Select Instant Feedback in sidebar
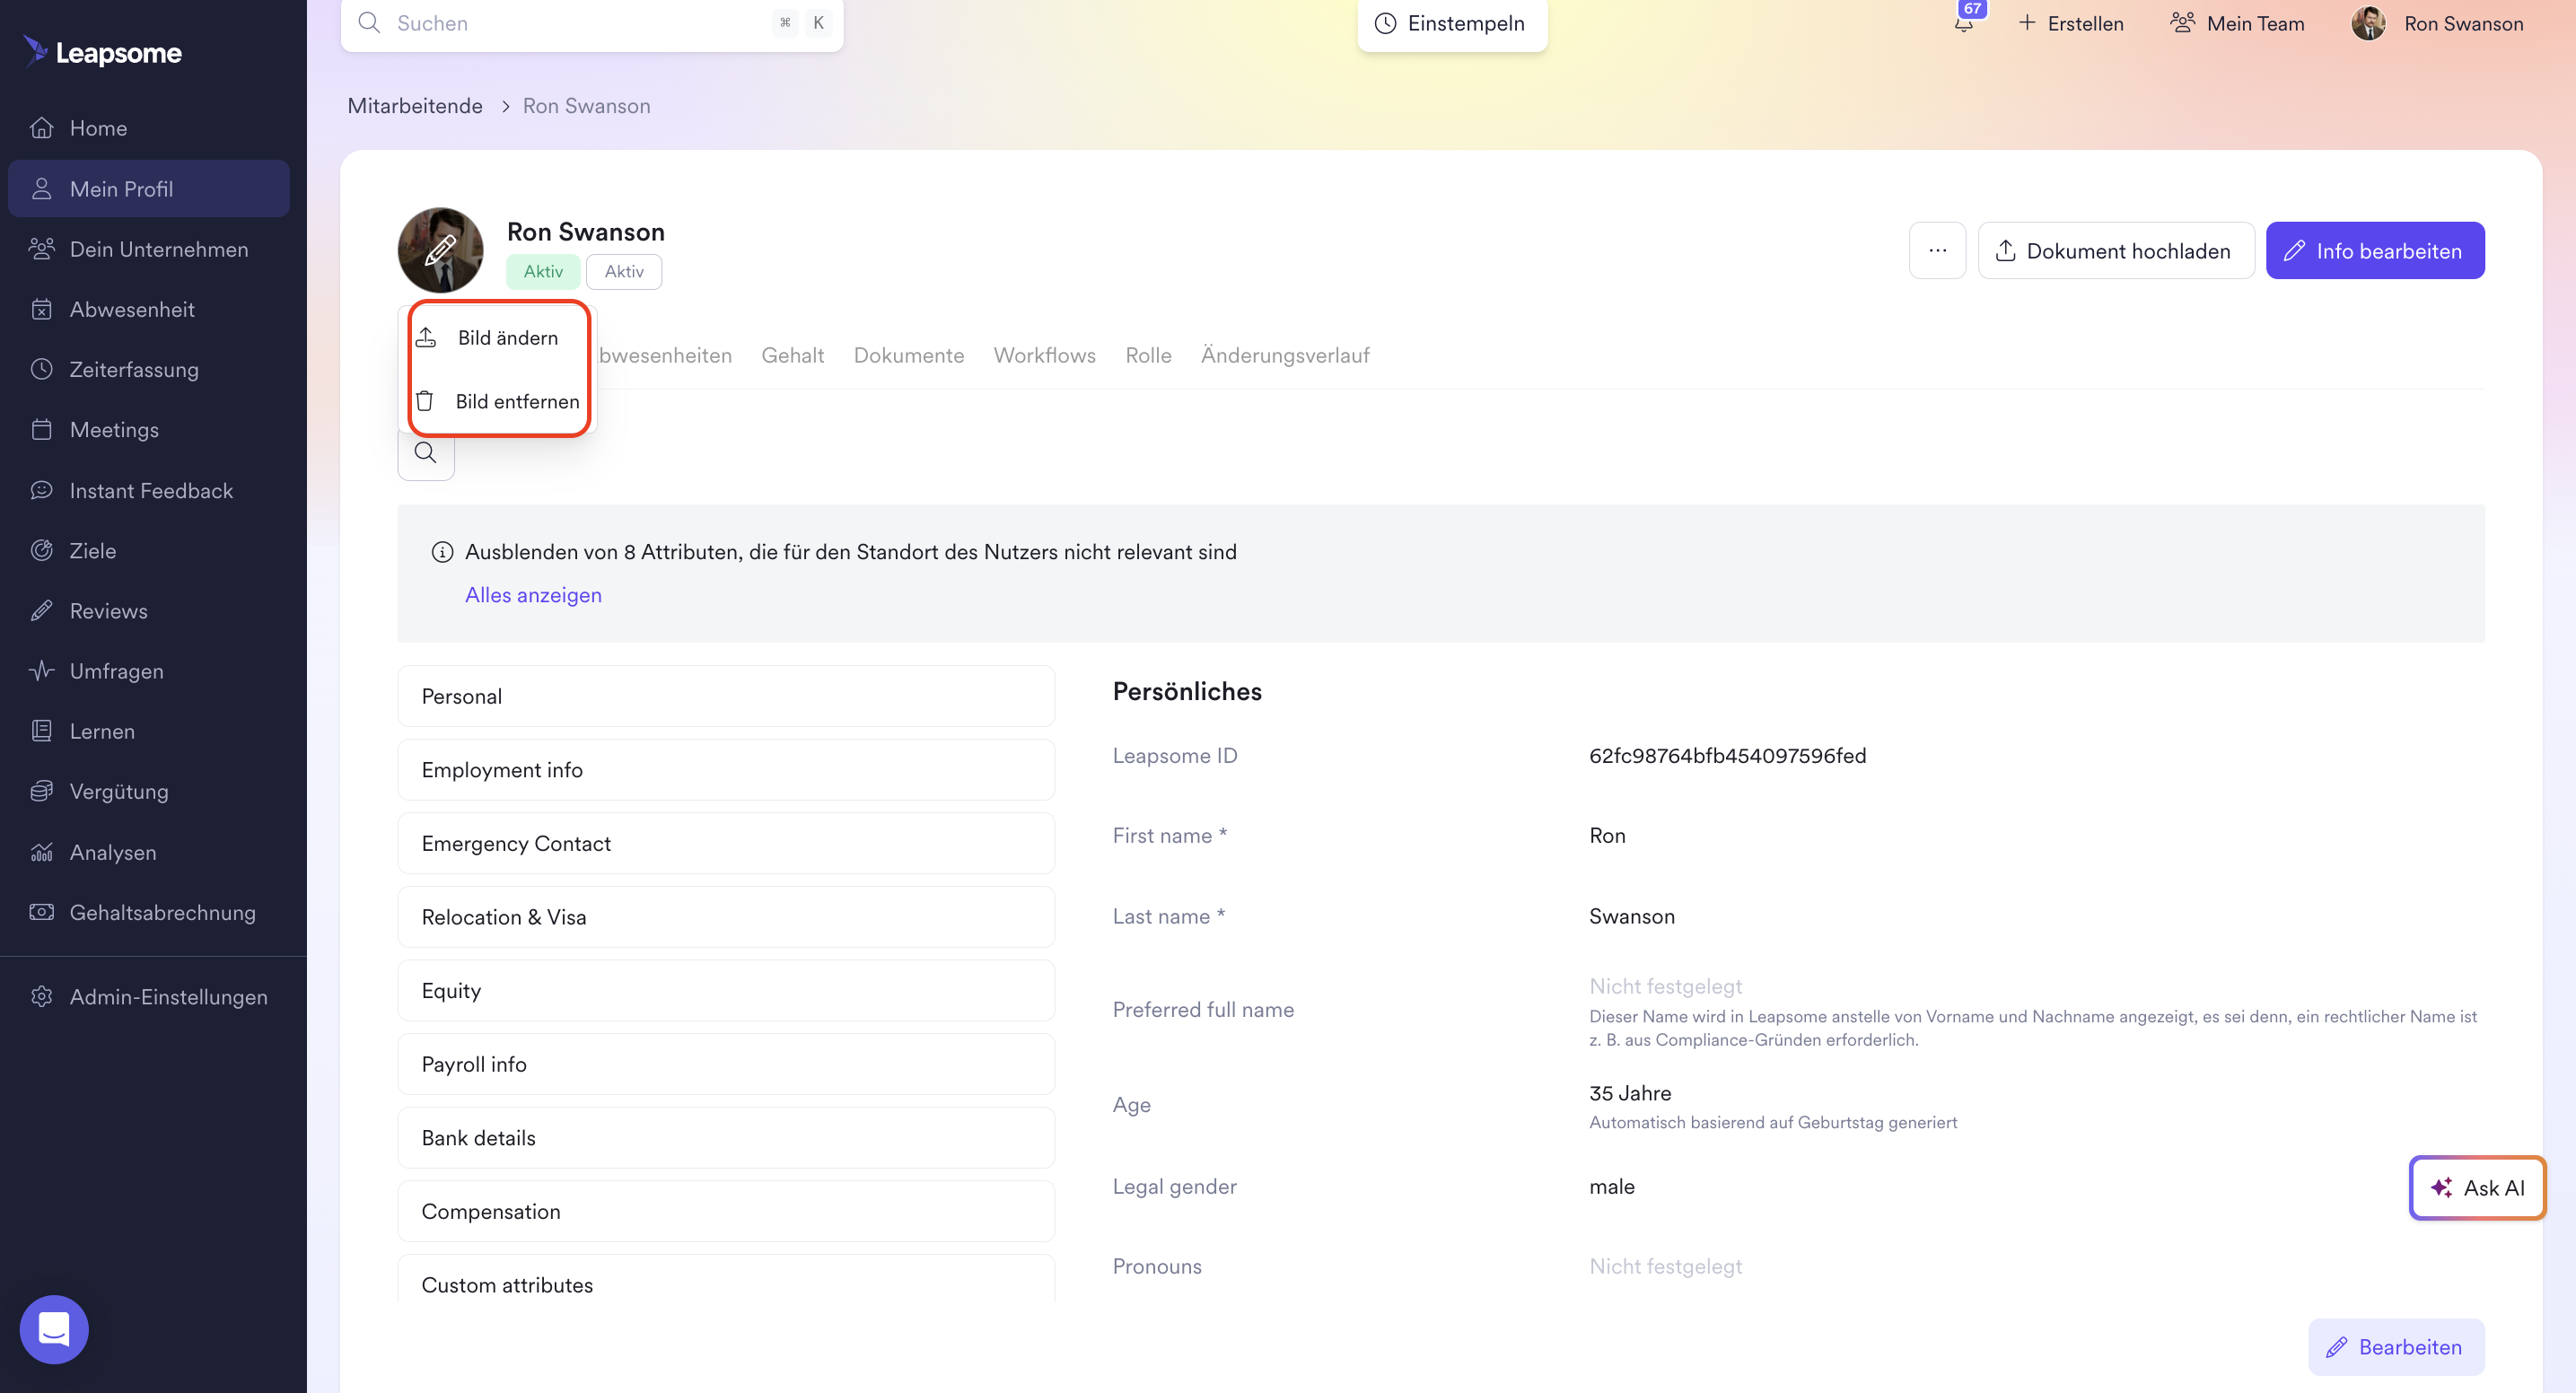 [x=152, y=490]
